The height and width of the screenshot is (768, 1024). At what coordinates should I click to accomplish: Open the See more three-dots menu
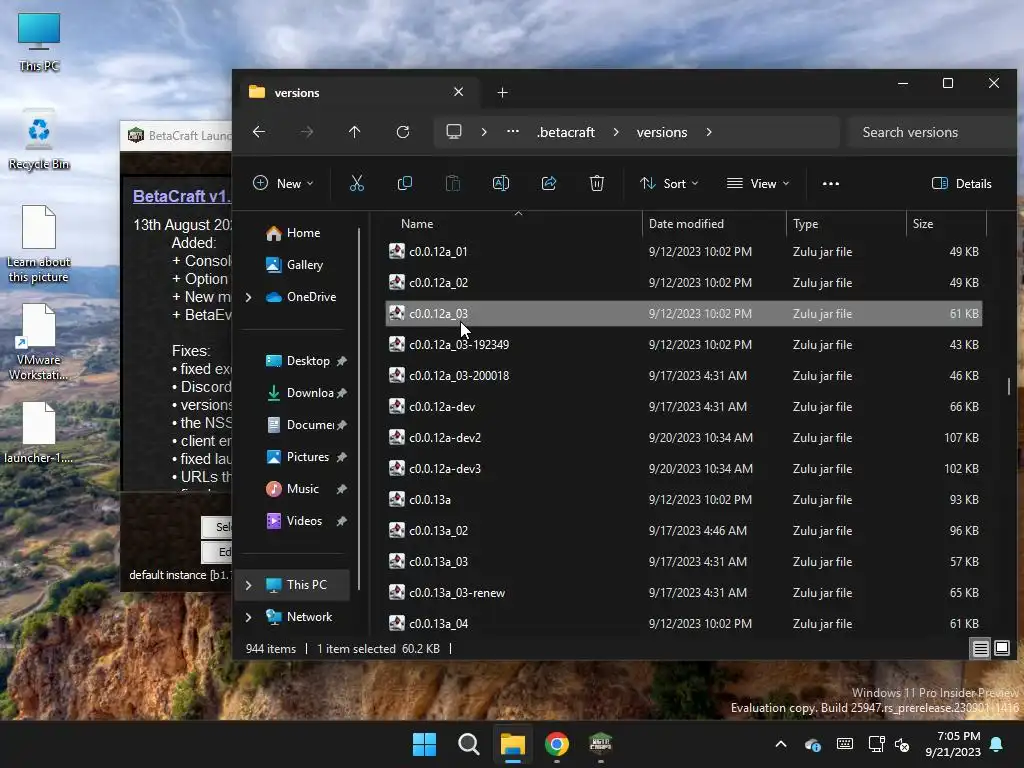(x=831, y=184)
